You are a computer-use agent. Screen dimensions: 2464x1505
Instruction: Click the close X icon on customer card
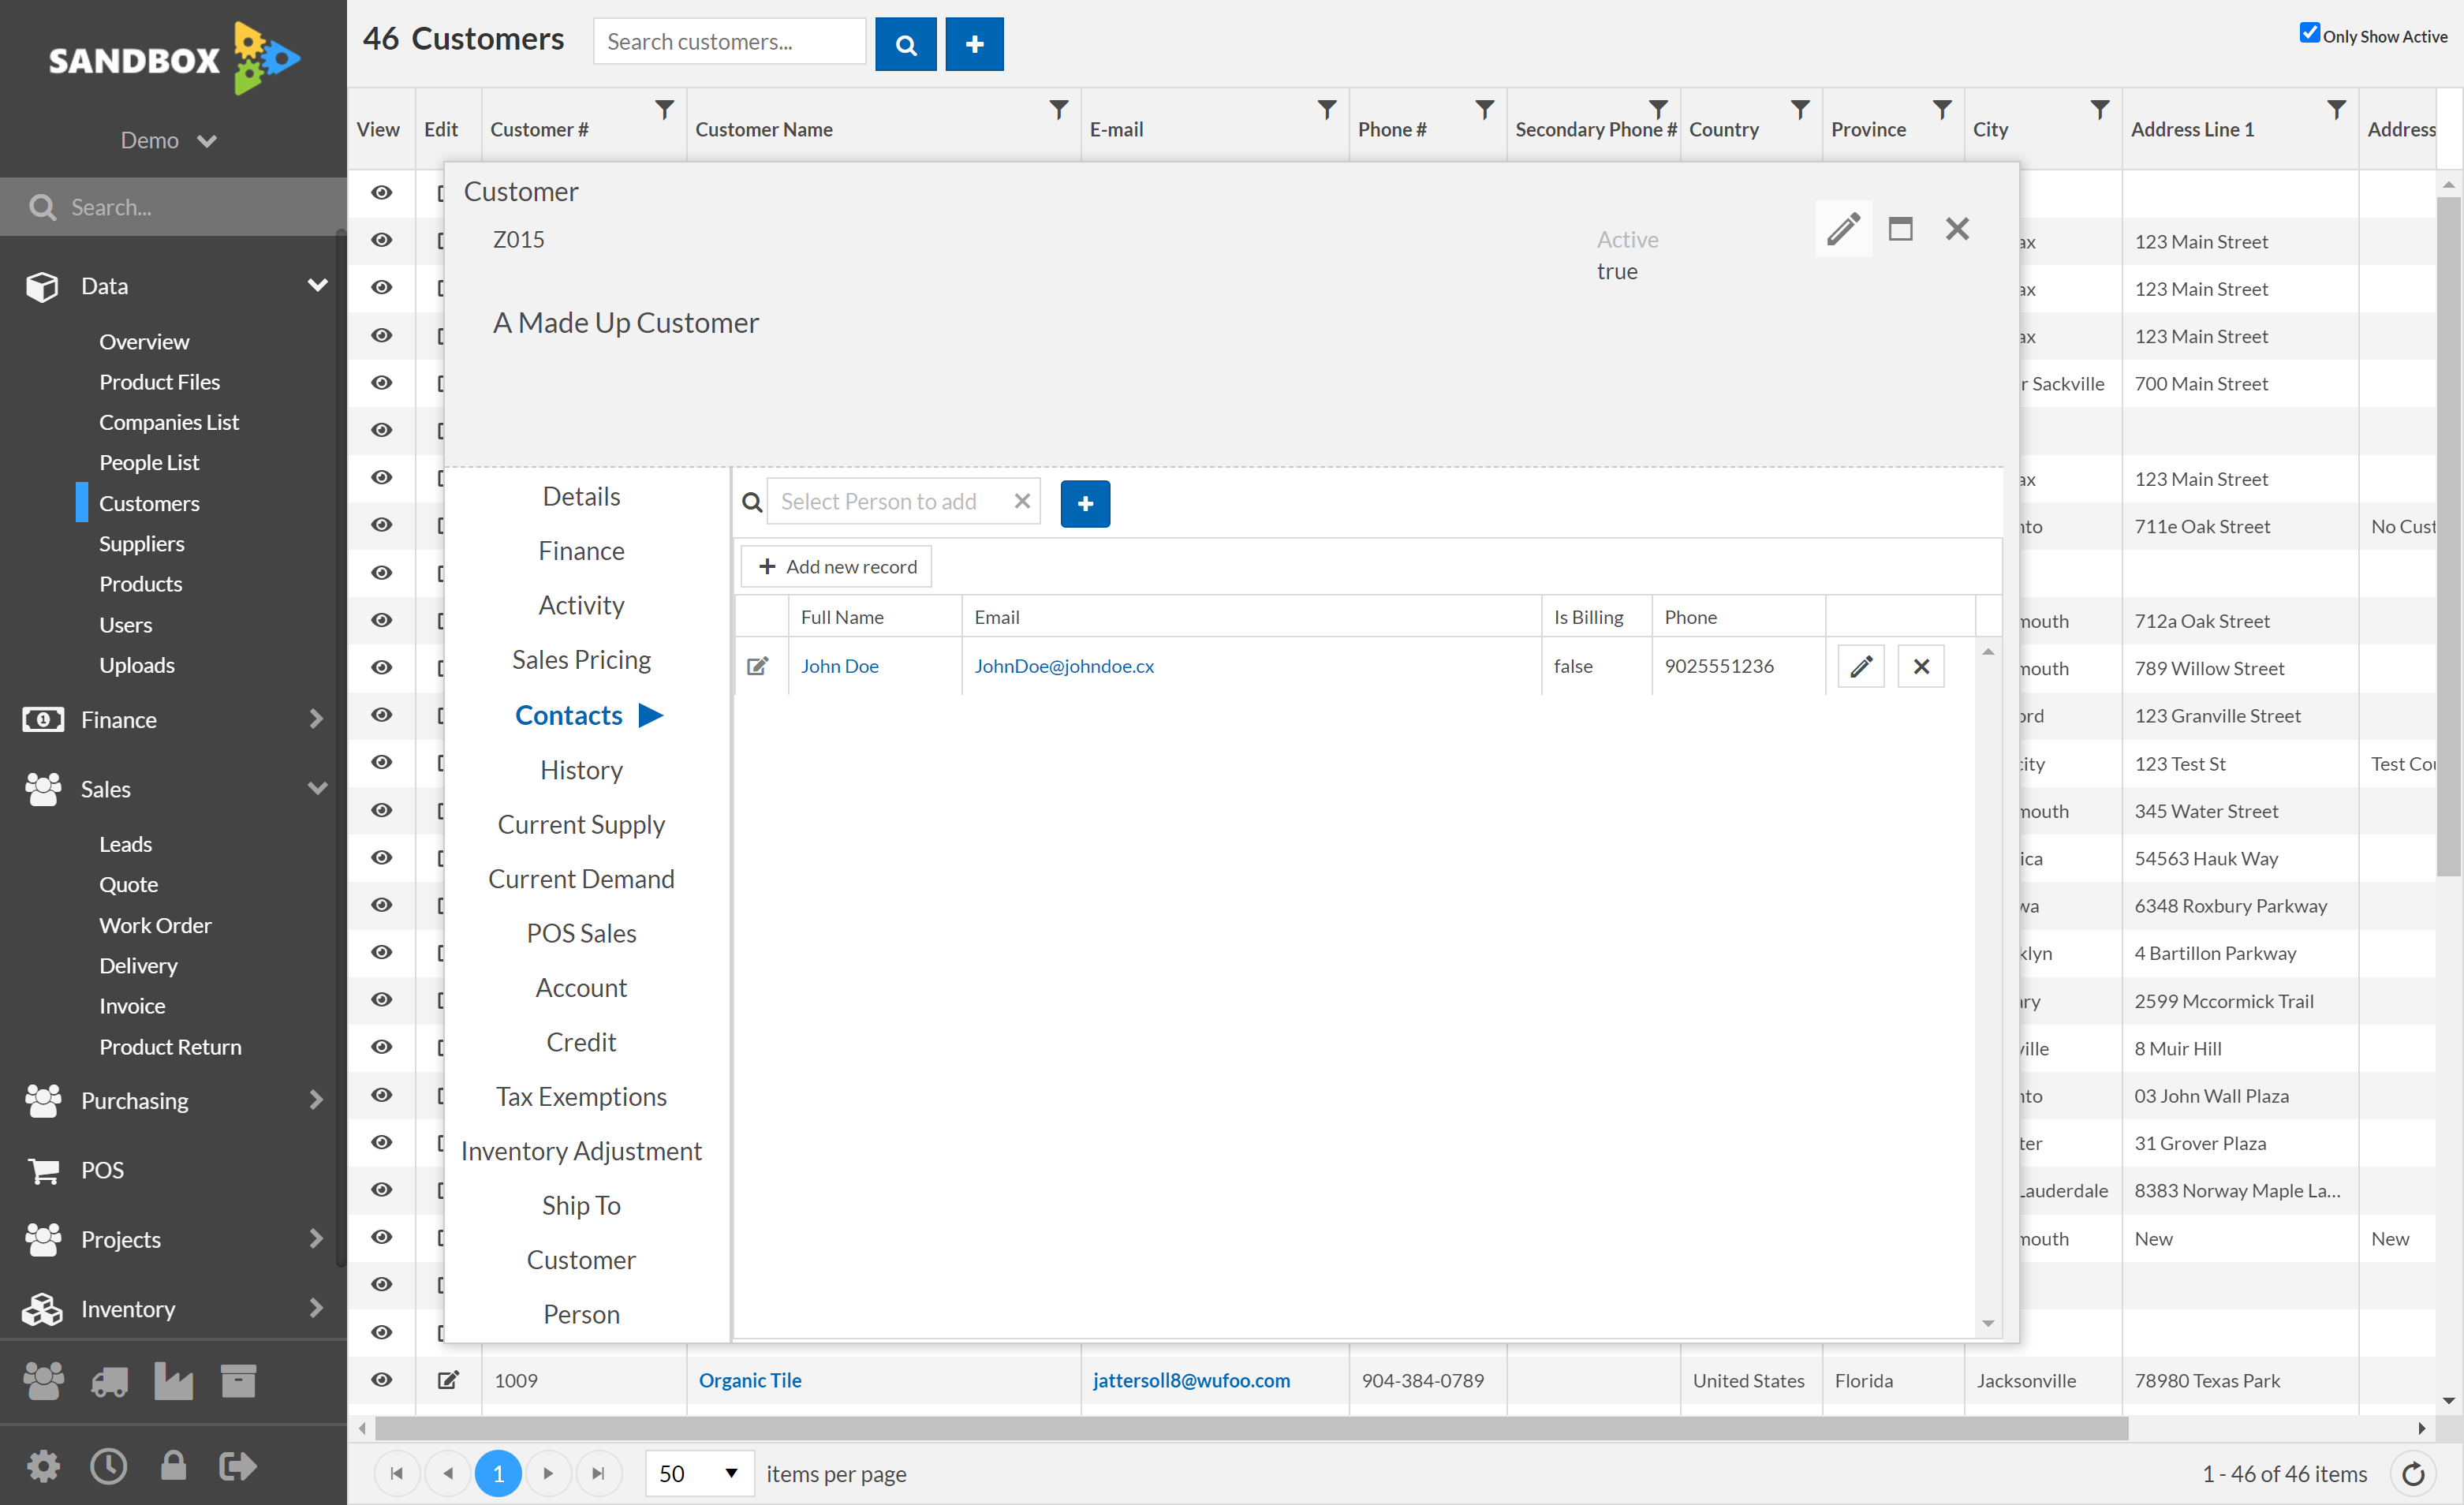(1957, 227)
